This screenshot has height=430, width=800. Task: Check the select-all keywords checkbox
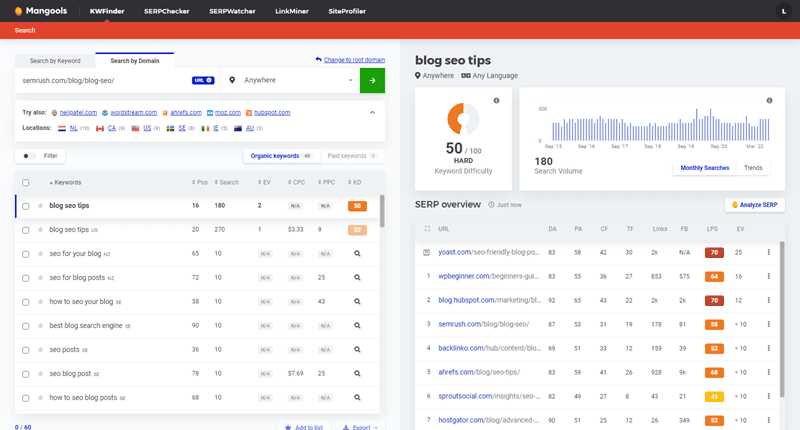click(x=26, y=182)
